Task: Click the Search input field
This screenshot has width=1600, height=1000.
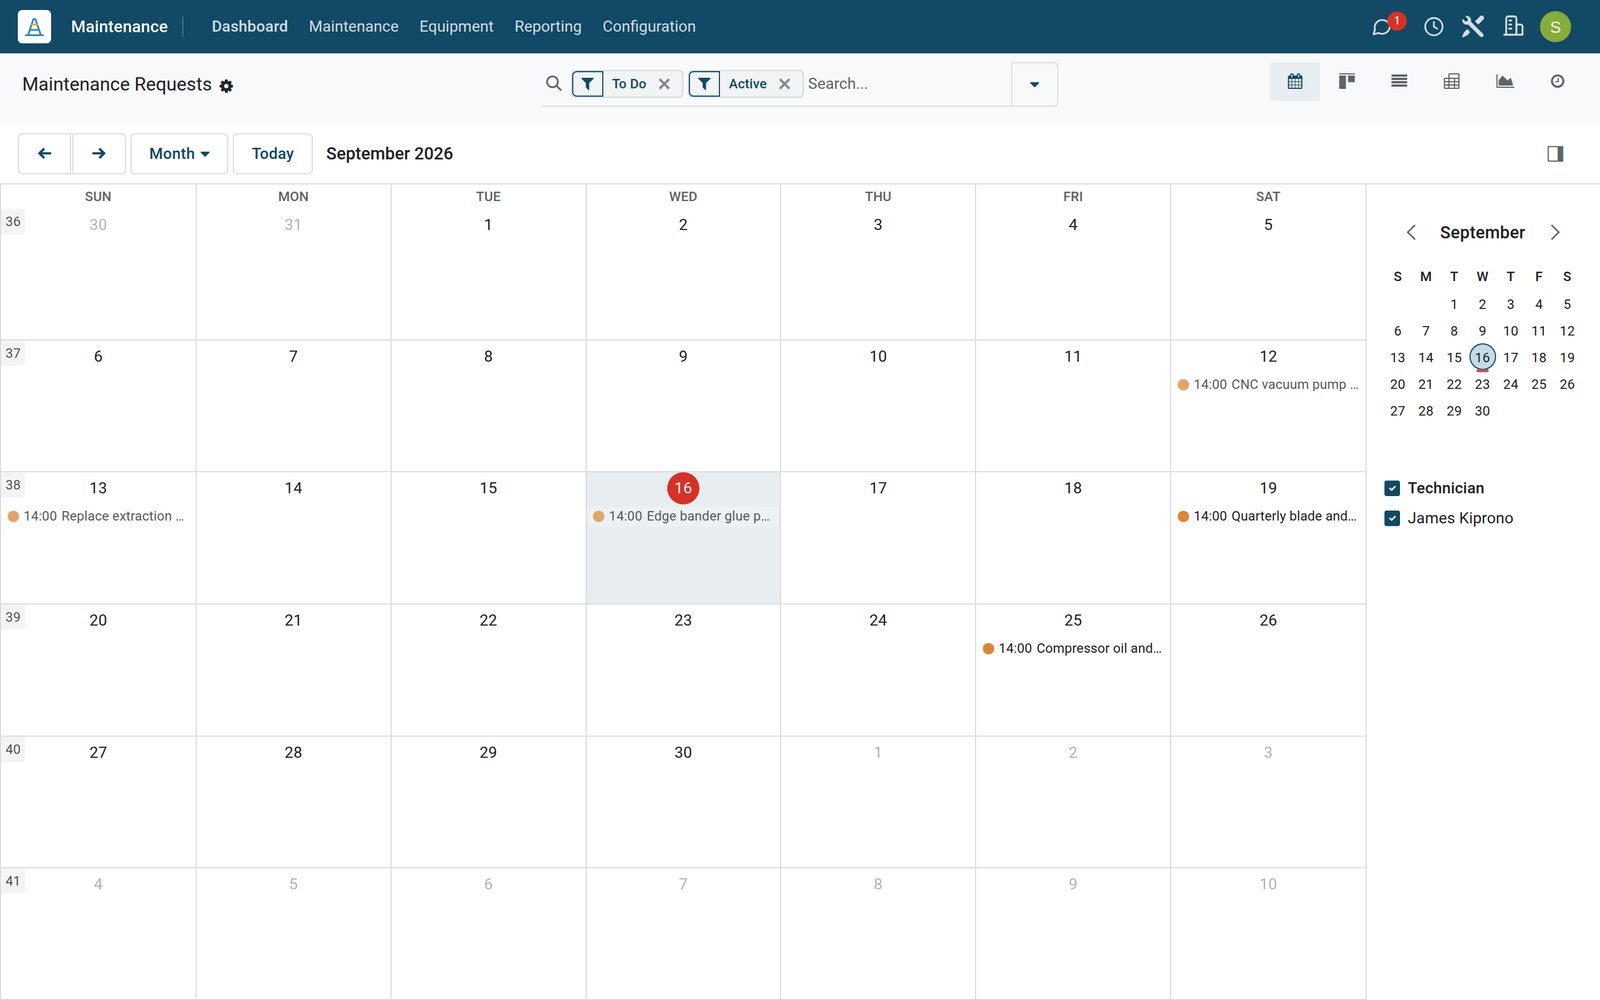Action: point(906,84)
